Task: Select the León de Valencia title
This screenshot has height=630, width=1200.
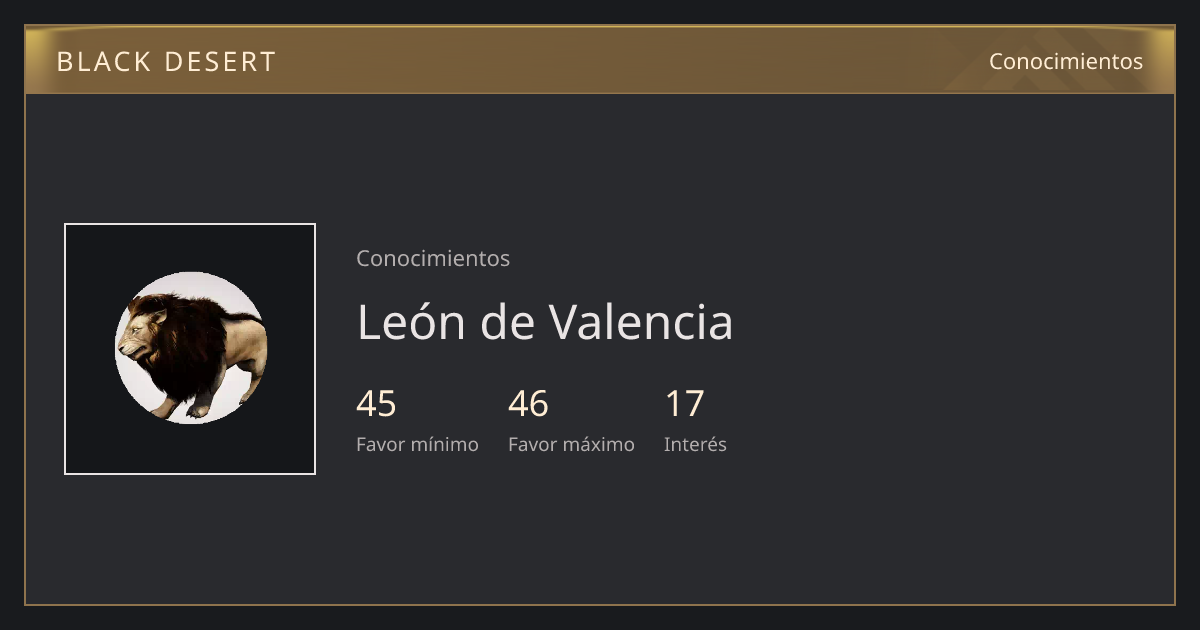Action: pyautogui.click(x=545, y=322)
